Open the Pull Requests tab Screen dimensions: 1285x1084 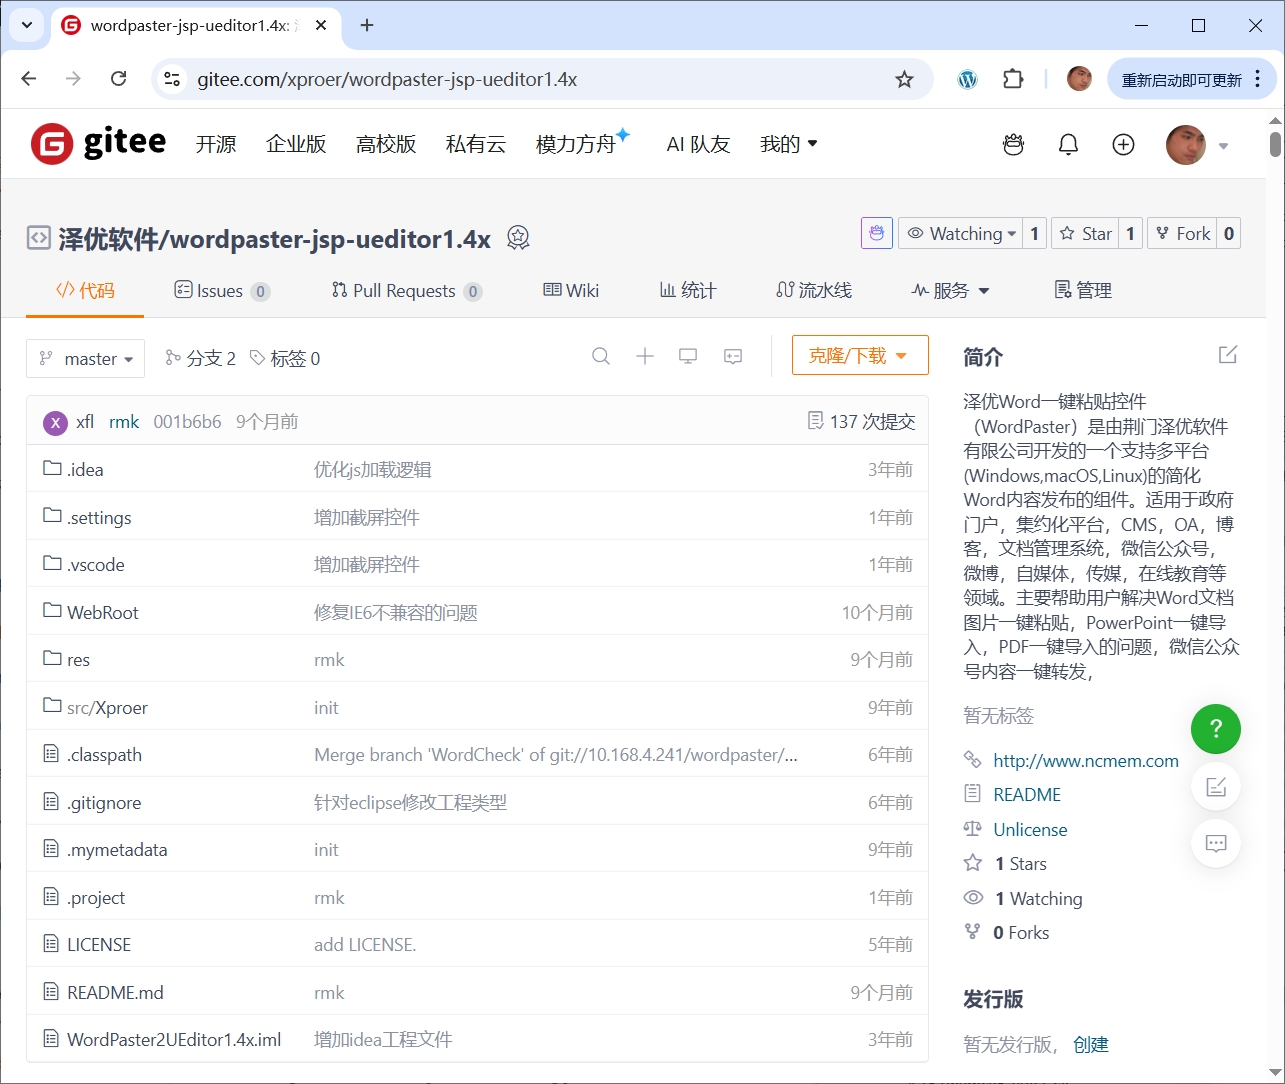[x=404, y=291]
